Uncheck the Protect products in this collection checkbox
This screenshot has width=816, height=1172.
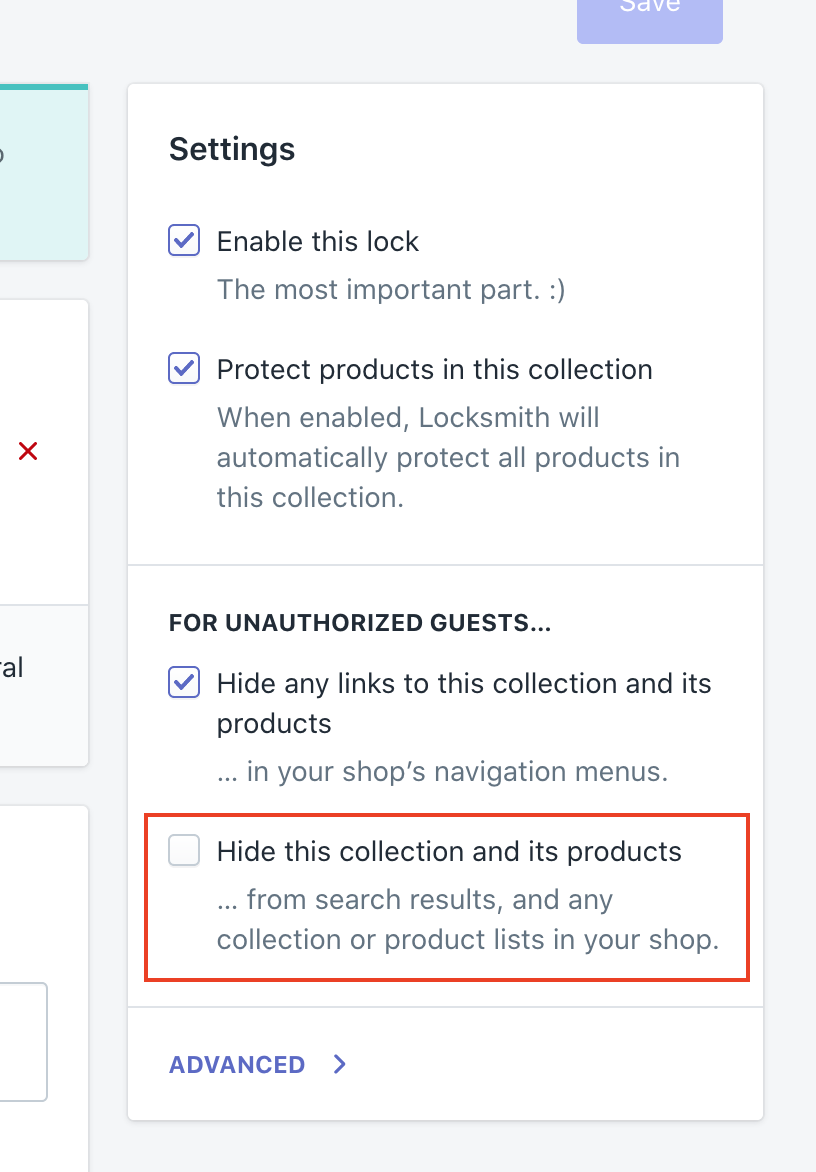(184, 369)
